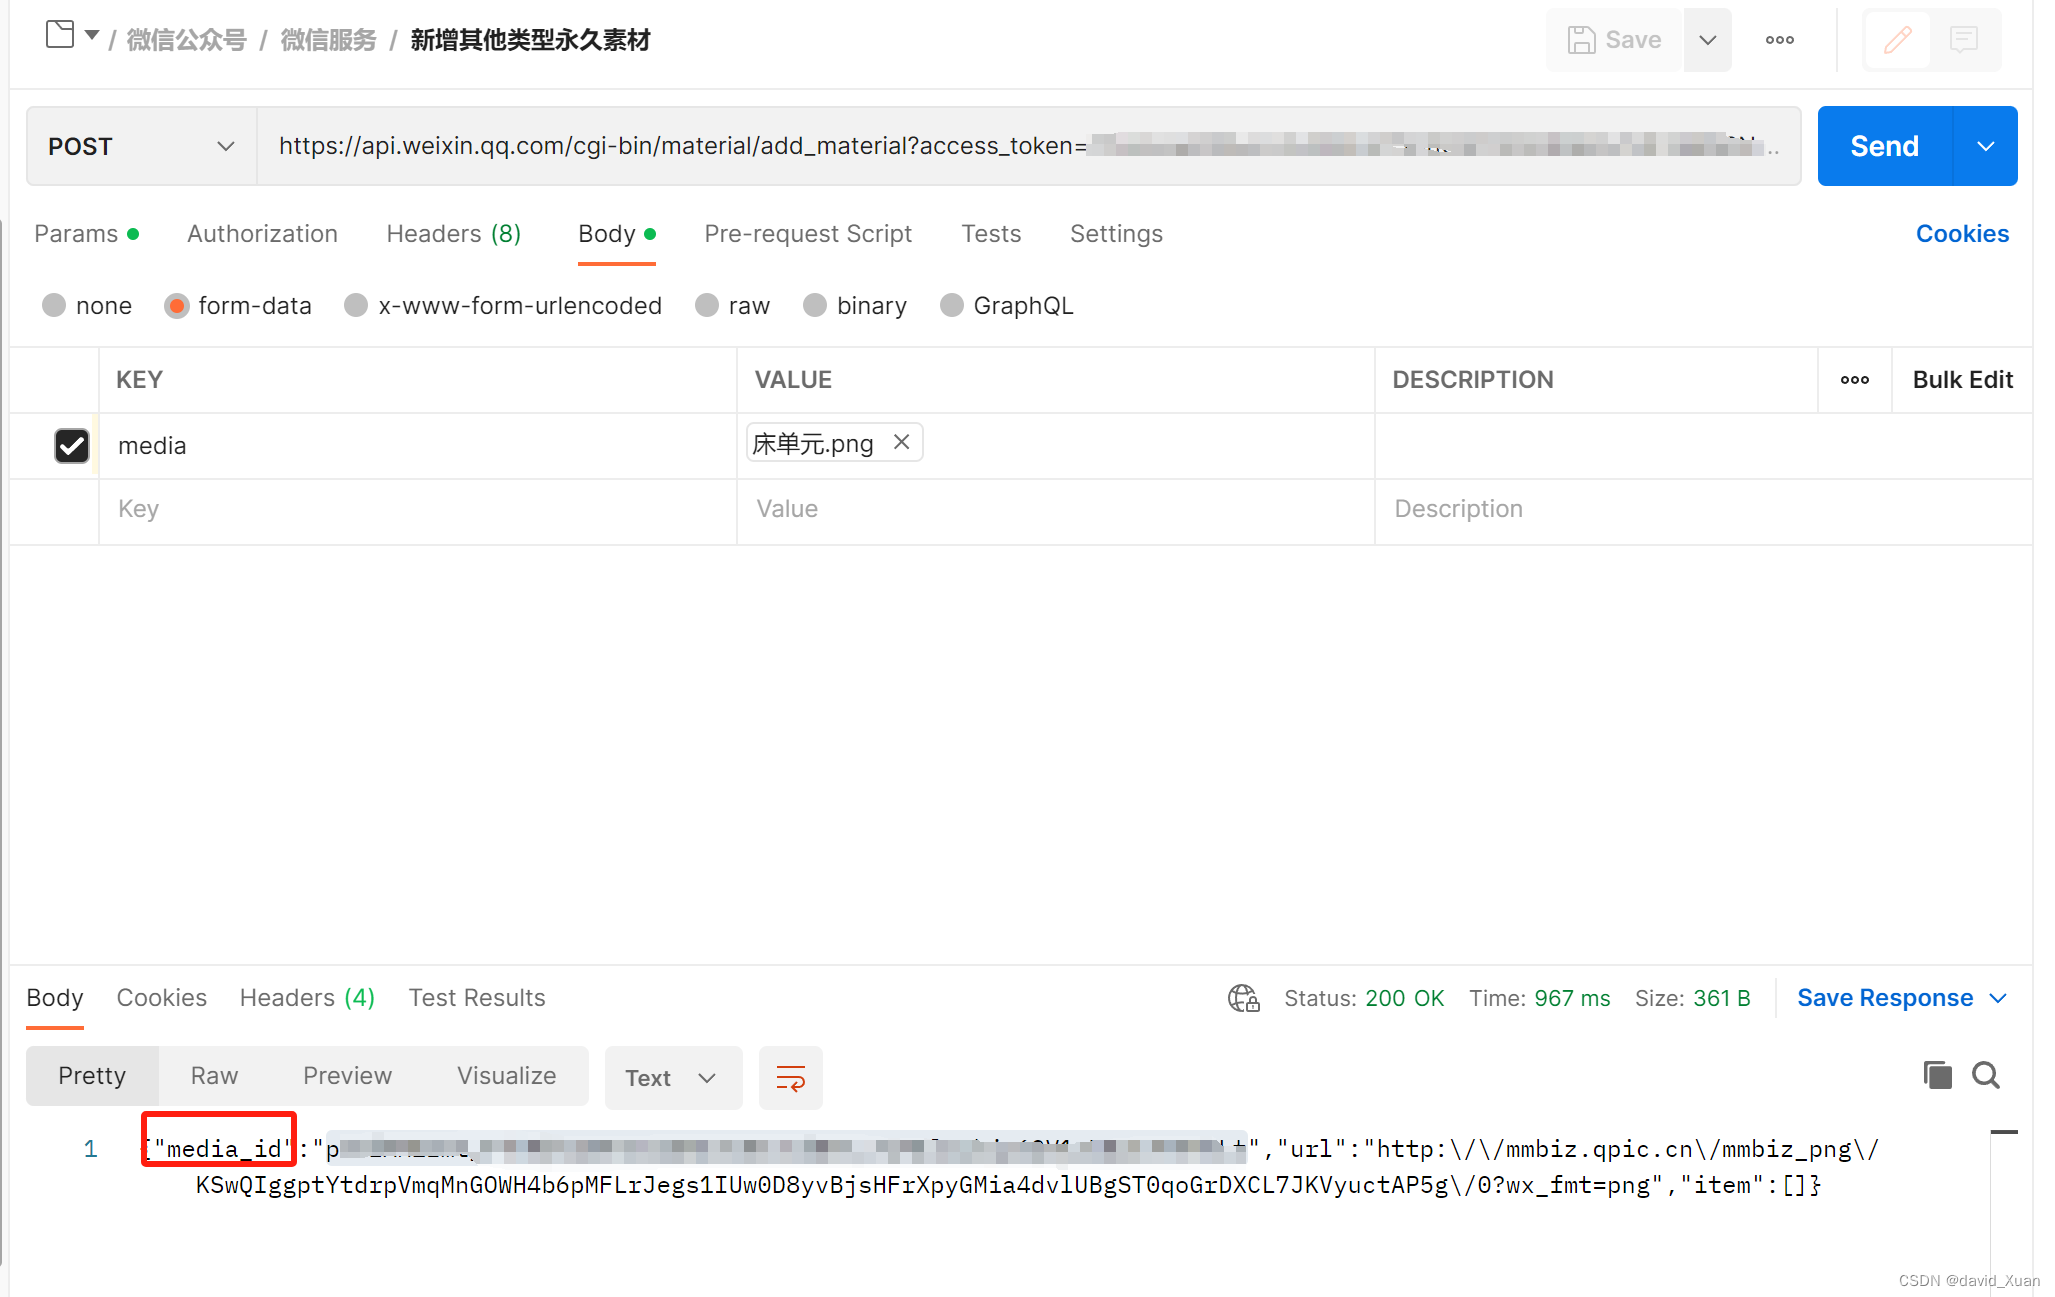
Task: Search within the response body
Action: [x=1986, y=1075]
